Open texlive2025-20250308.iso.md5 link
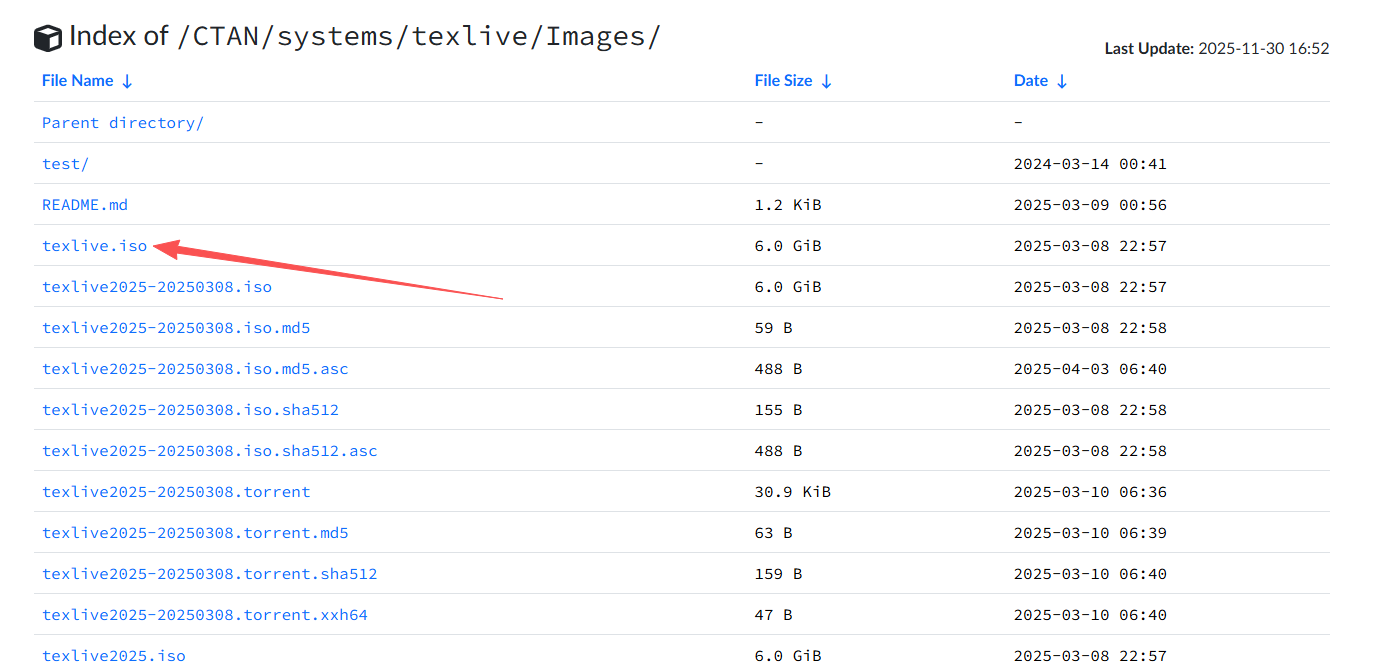This screenshot has height=672, width=1380. point(176,328)
